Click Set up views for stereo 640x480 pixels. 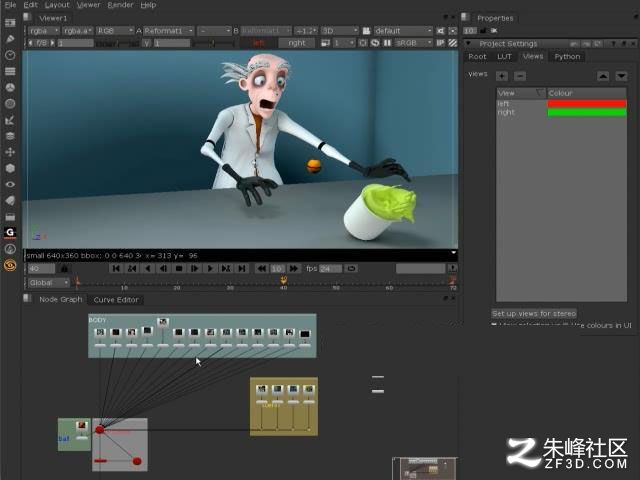(534, 313)
